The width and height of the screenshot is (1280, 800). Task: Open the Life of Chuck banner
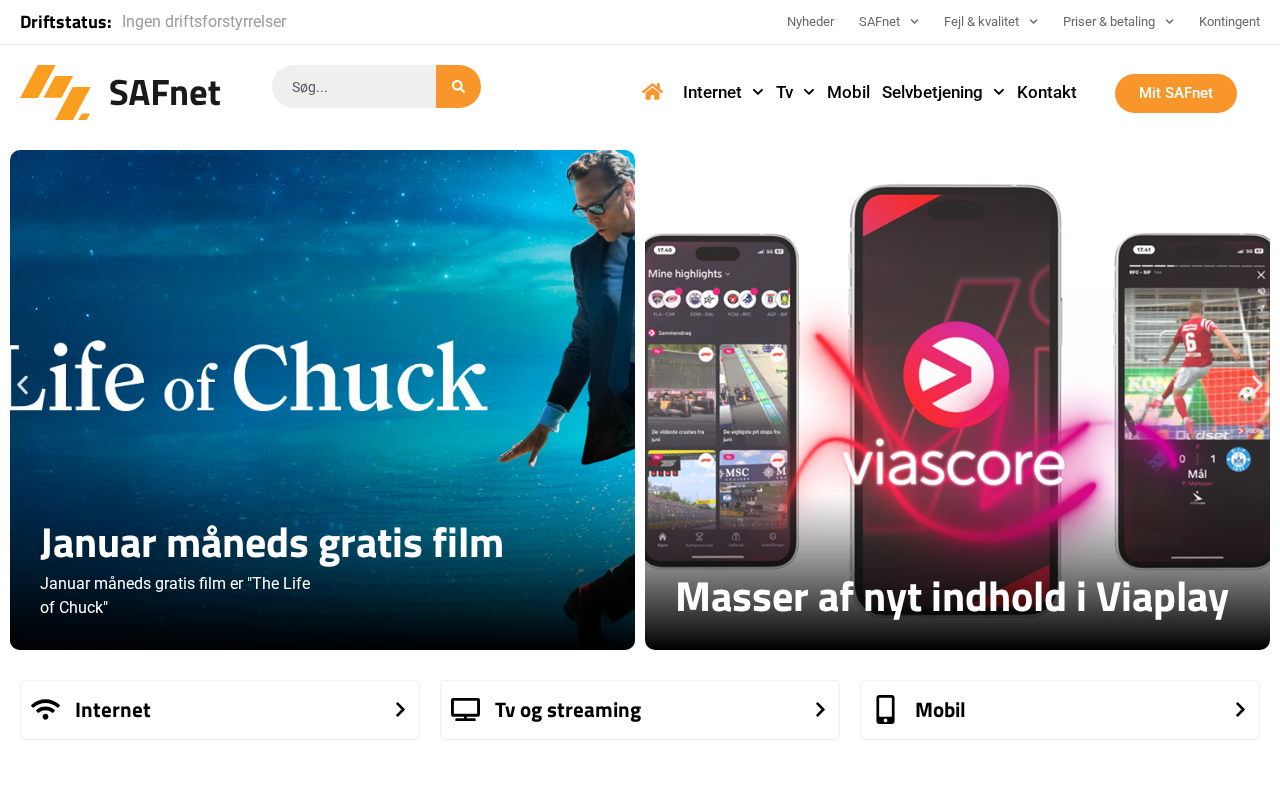click(x=322, y=400)
